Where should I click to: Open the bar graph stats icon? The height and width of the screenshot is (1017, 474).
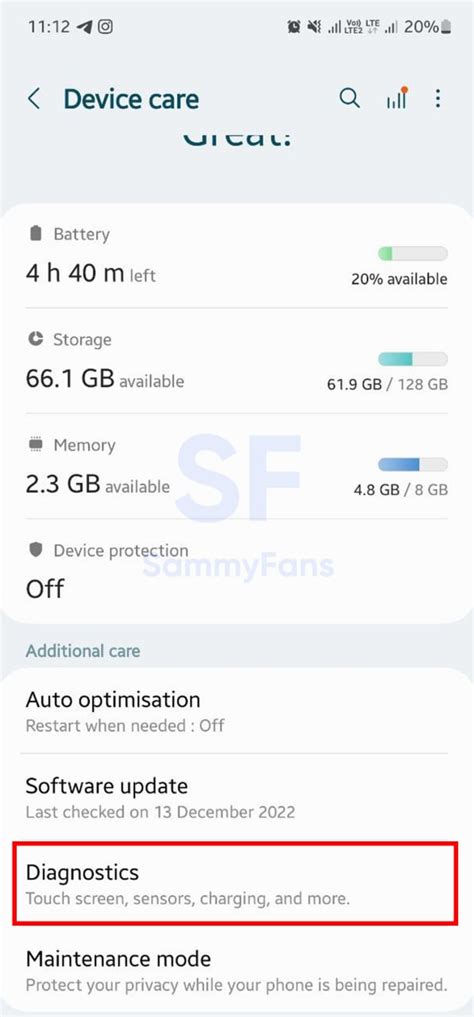coord(397,98)
